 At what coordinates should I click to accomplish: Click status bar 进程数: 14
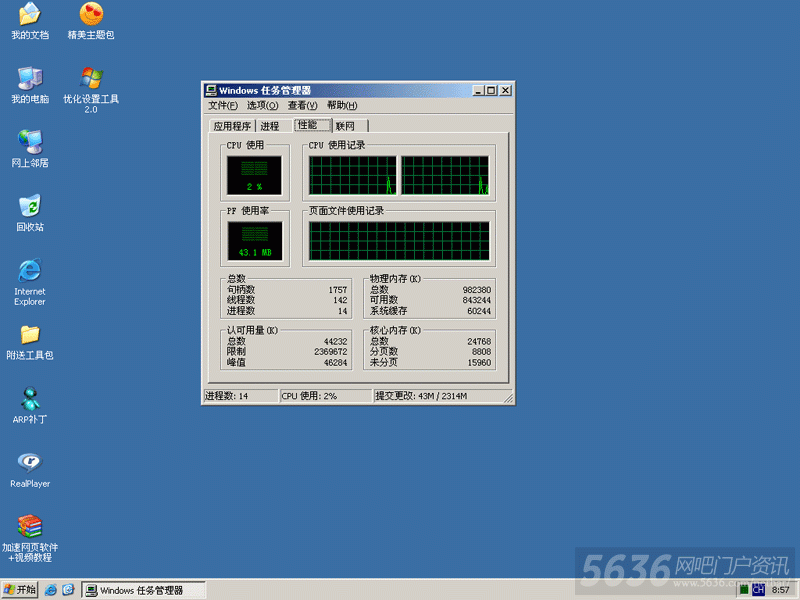241,396
